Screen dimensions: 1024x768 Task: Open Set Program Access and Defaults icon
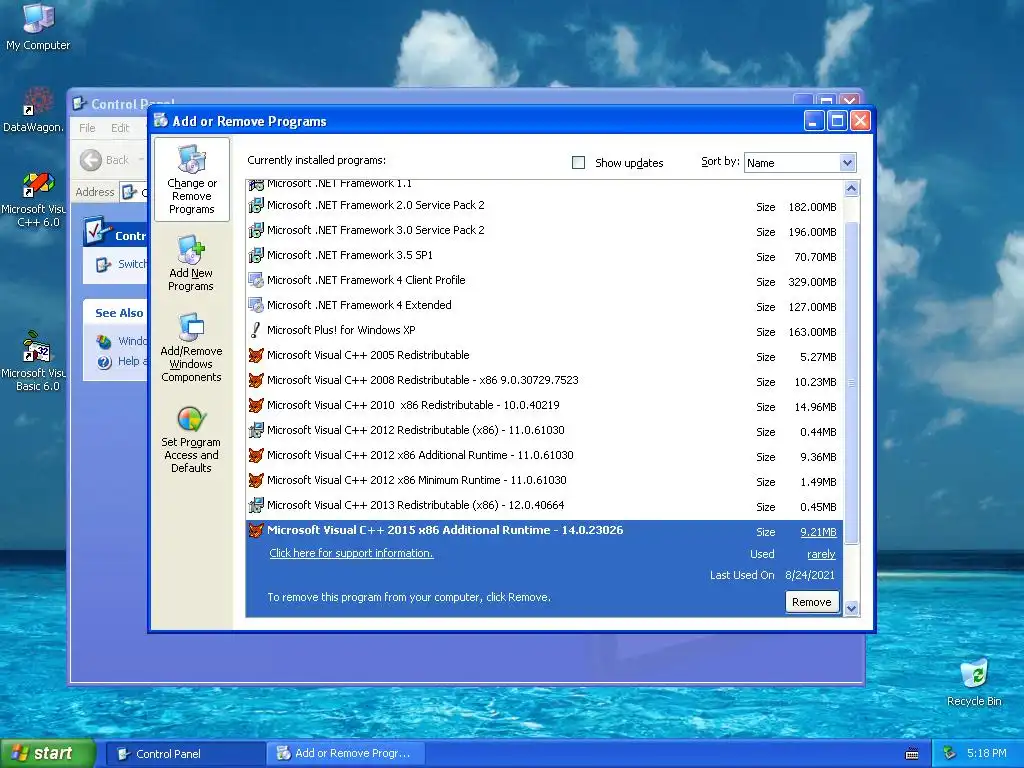pyautogui.click(x=191, y=439)
